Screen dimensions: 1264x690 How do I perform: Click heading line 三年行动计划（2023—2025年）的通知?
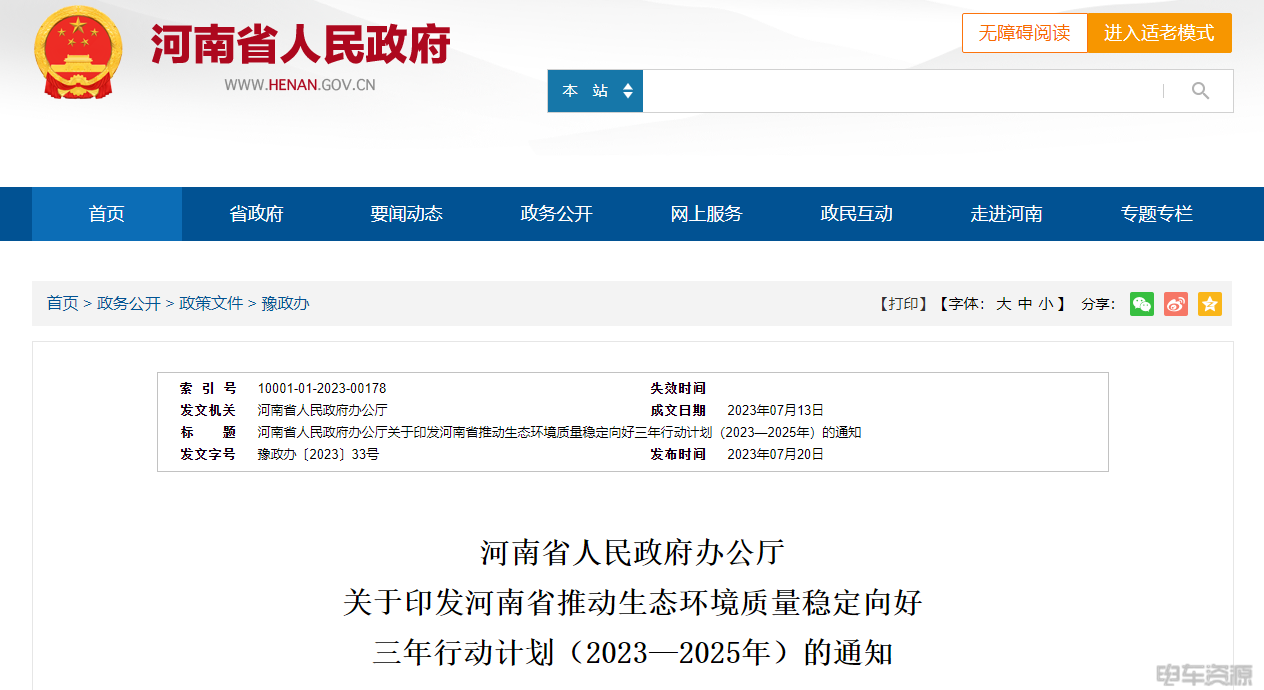click(632, 653)
